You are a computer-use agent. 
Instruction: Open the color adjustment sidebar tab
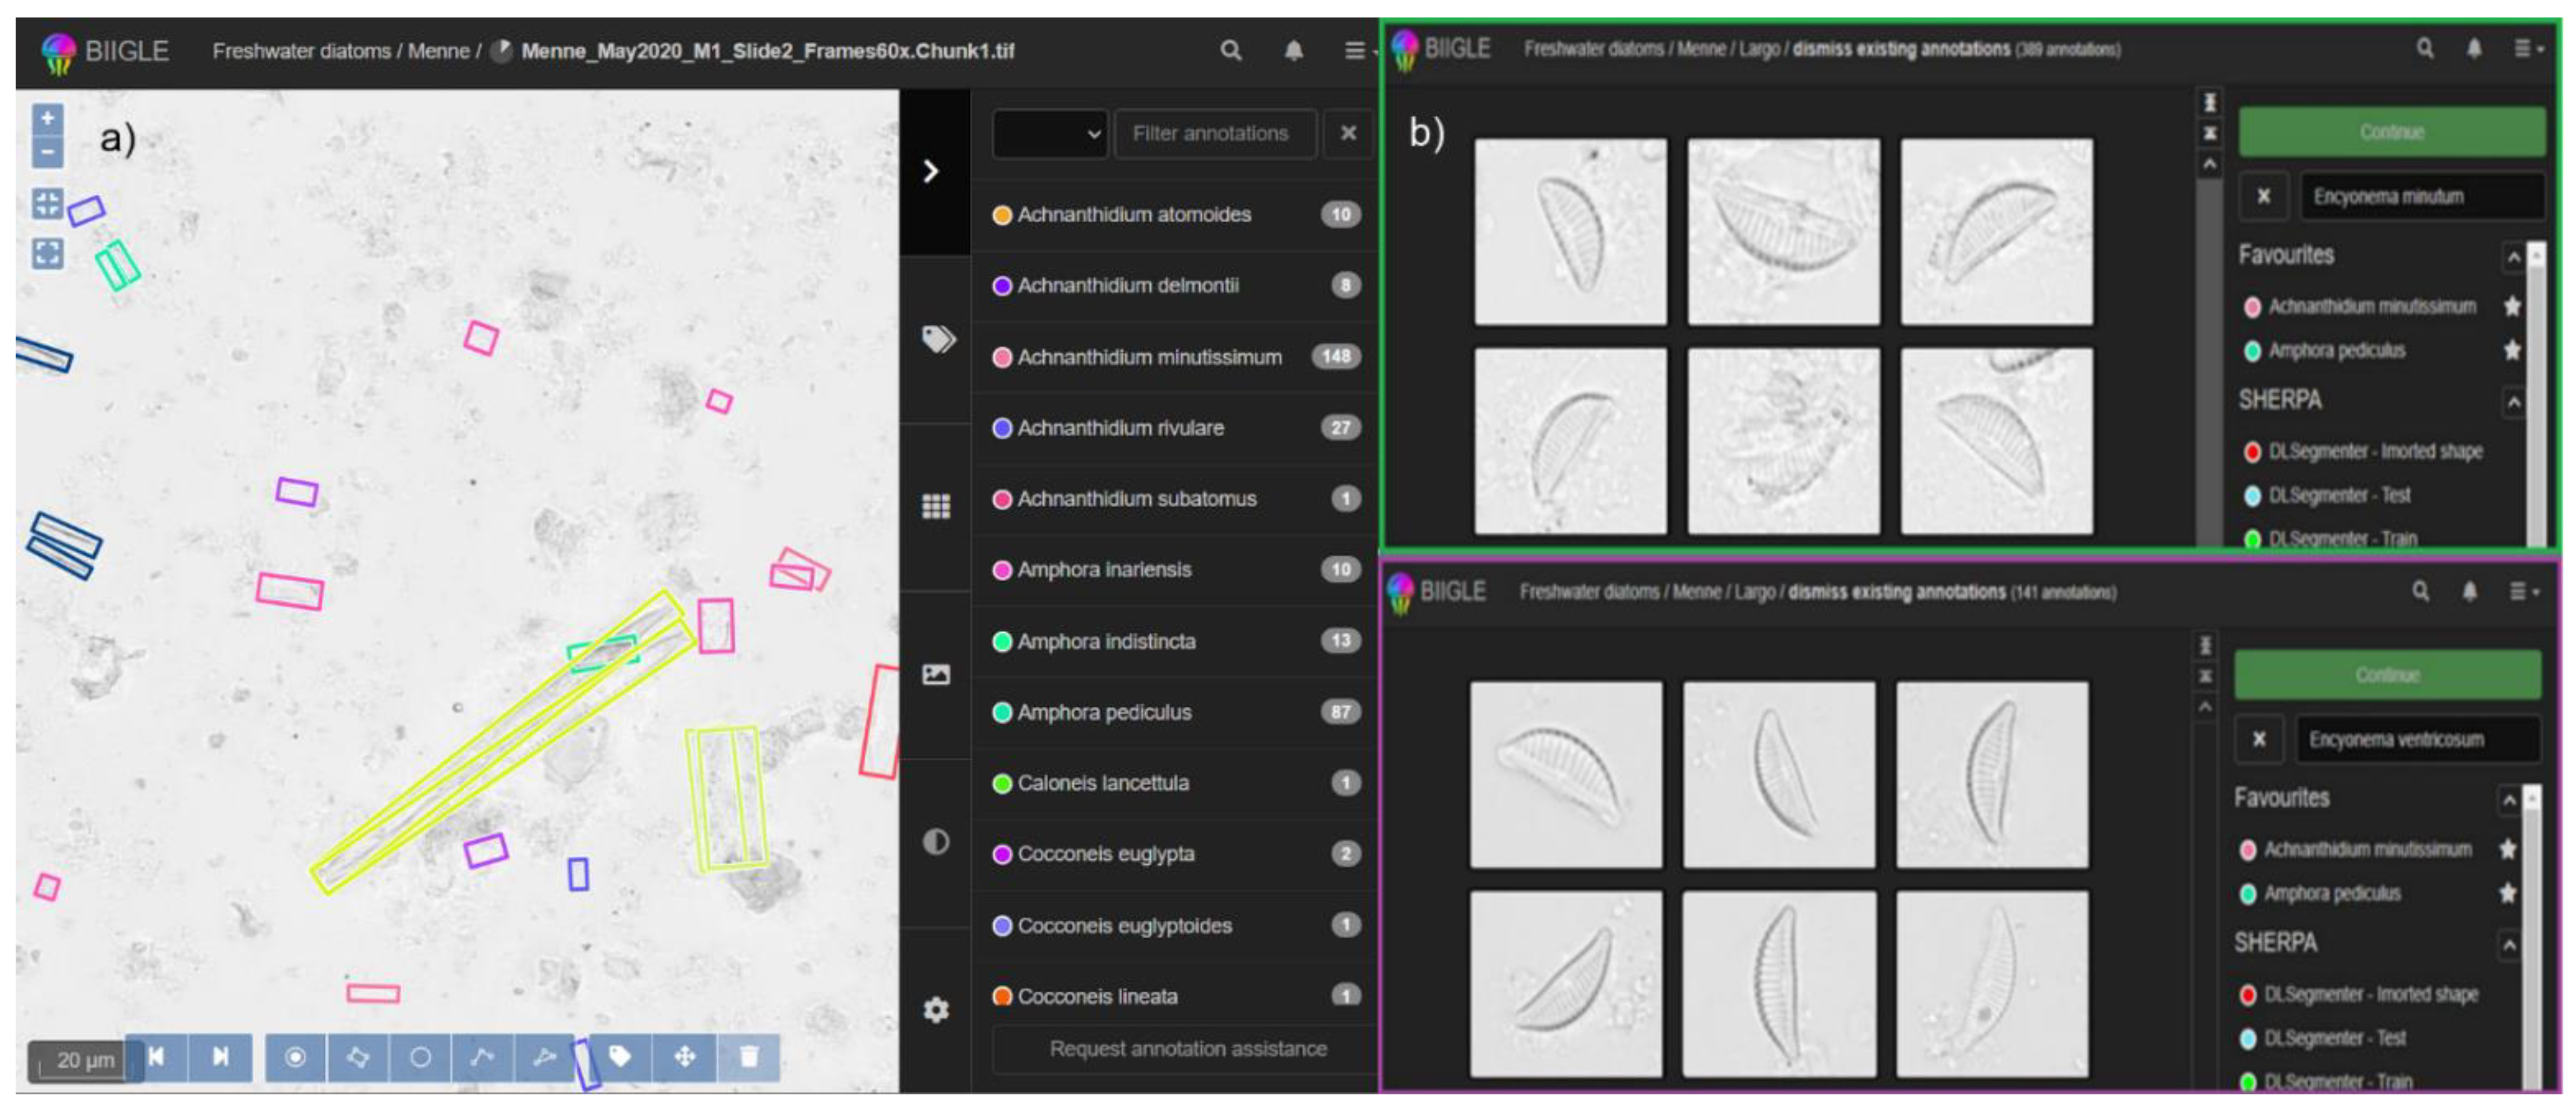[936, 842]
